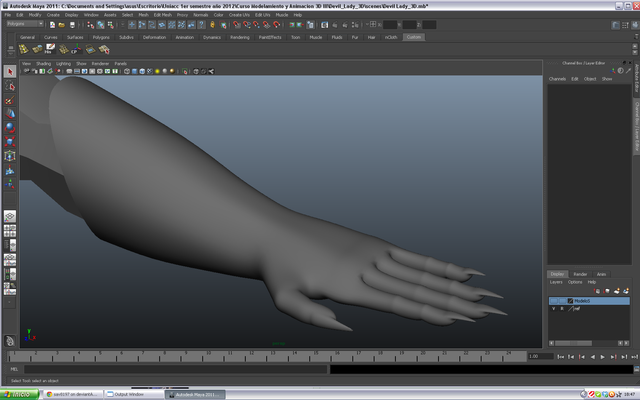The width and height of the screenshot is (640, 400).
Task: Open the Shading menu in the viewport panel
Action: click(43, 63)
